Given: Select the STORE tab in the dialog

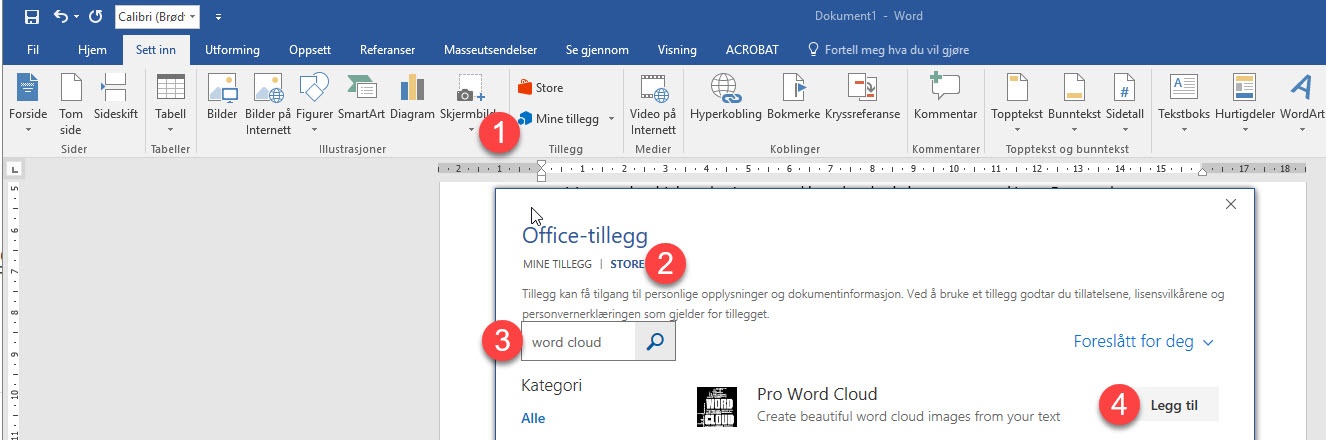Looking at the screenshot, I should pyautogui.click(x=628, y=265).
